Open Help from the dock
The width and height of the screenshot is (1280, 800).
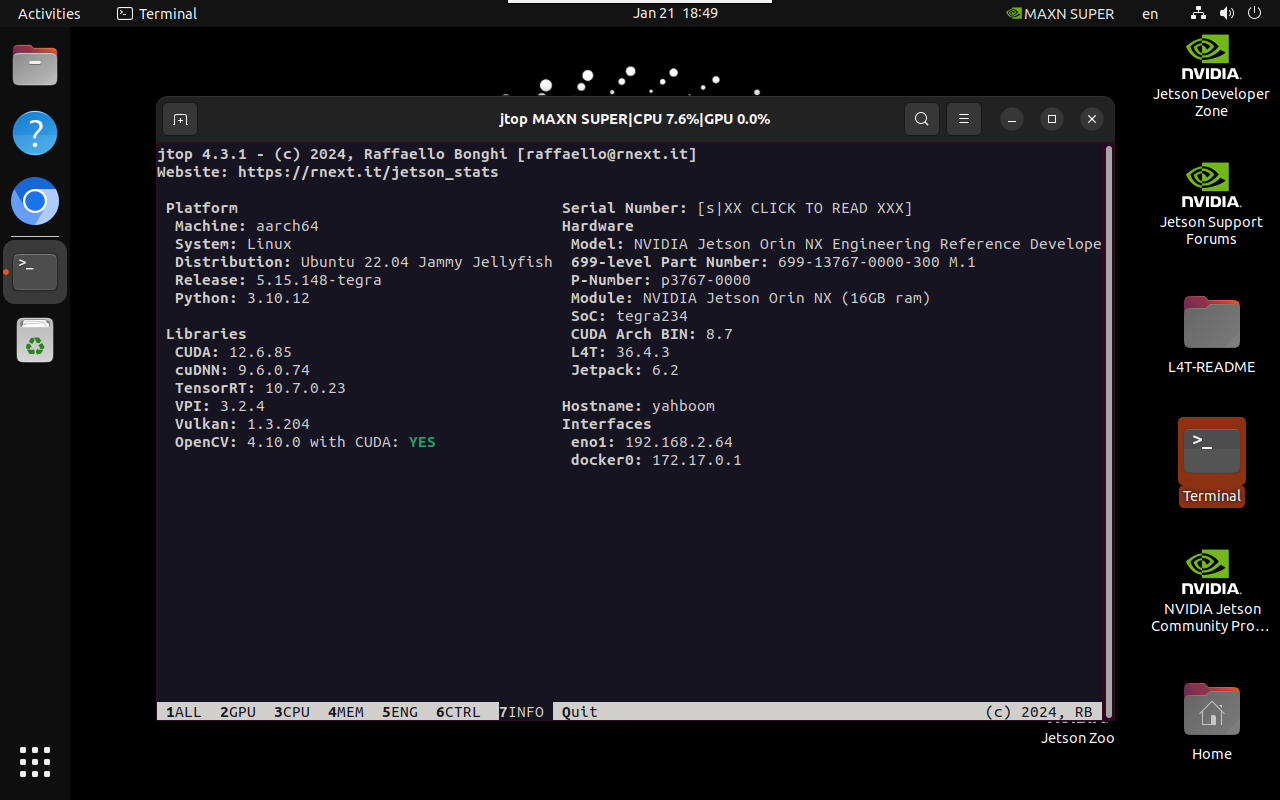35,133
